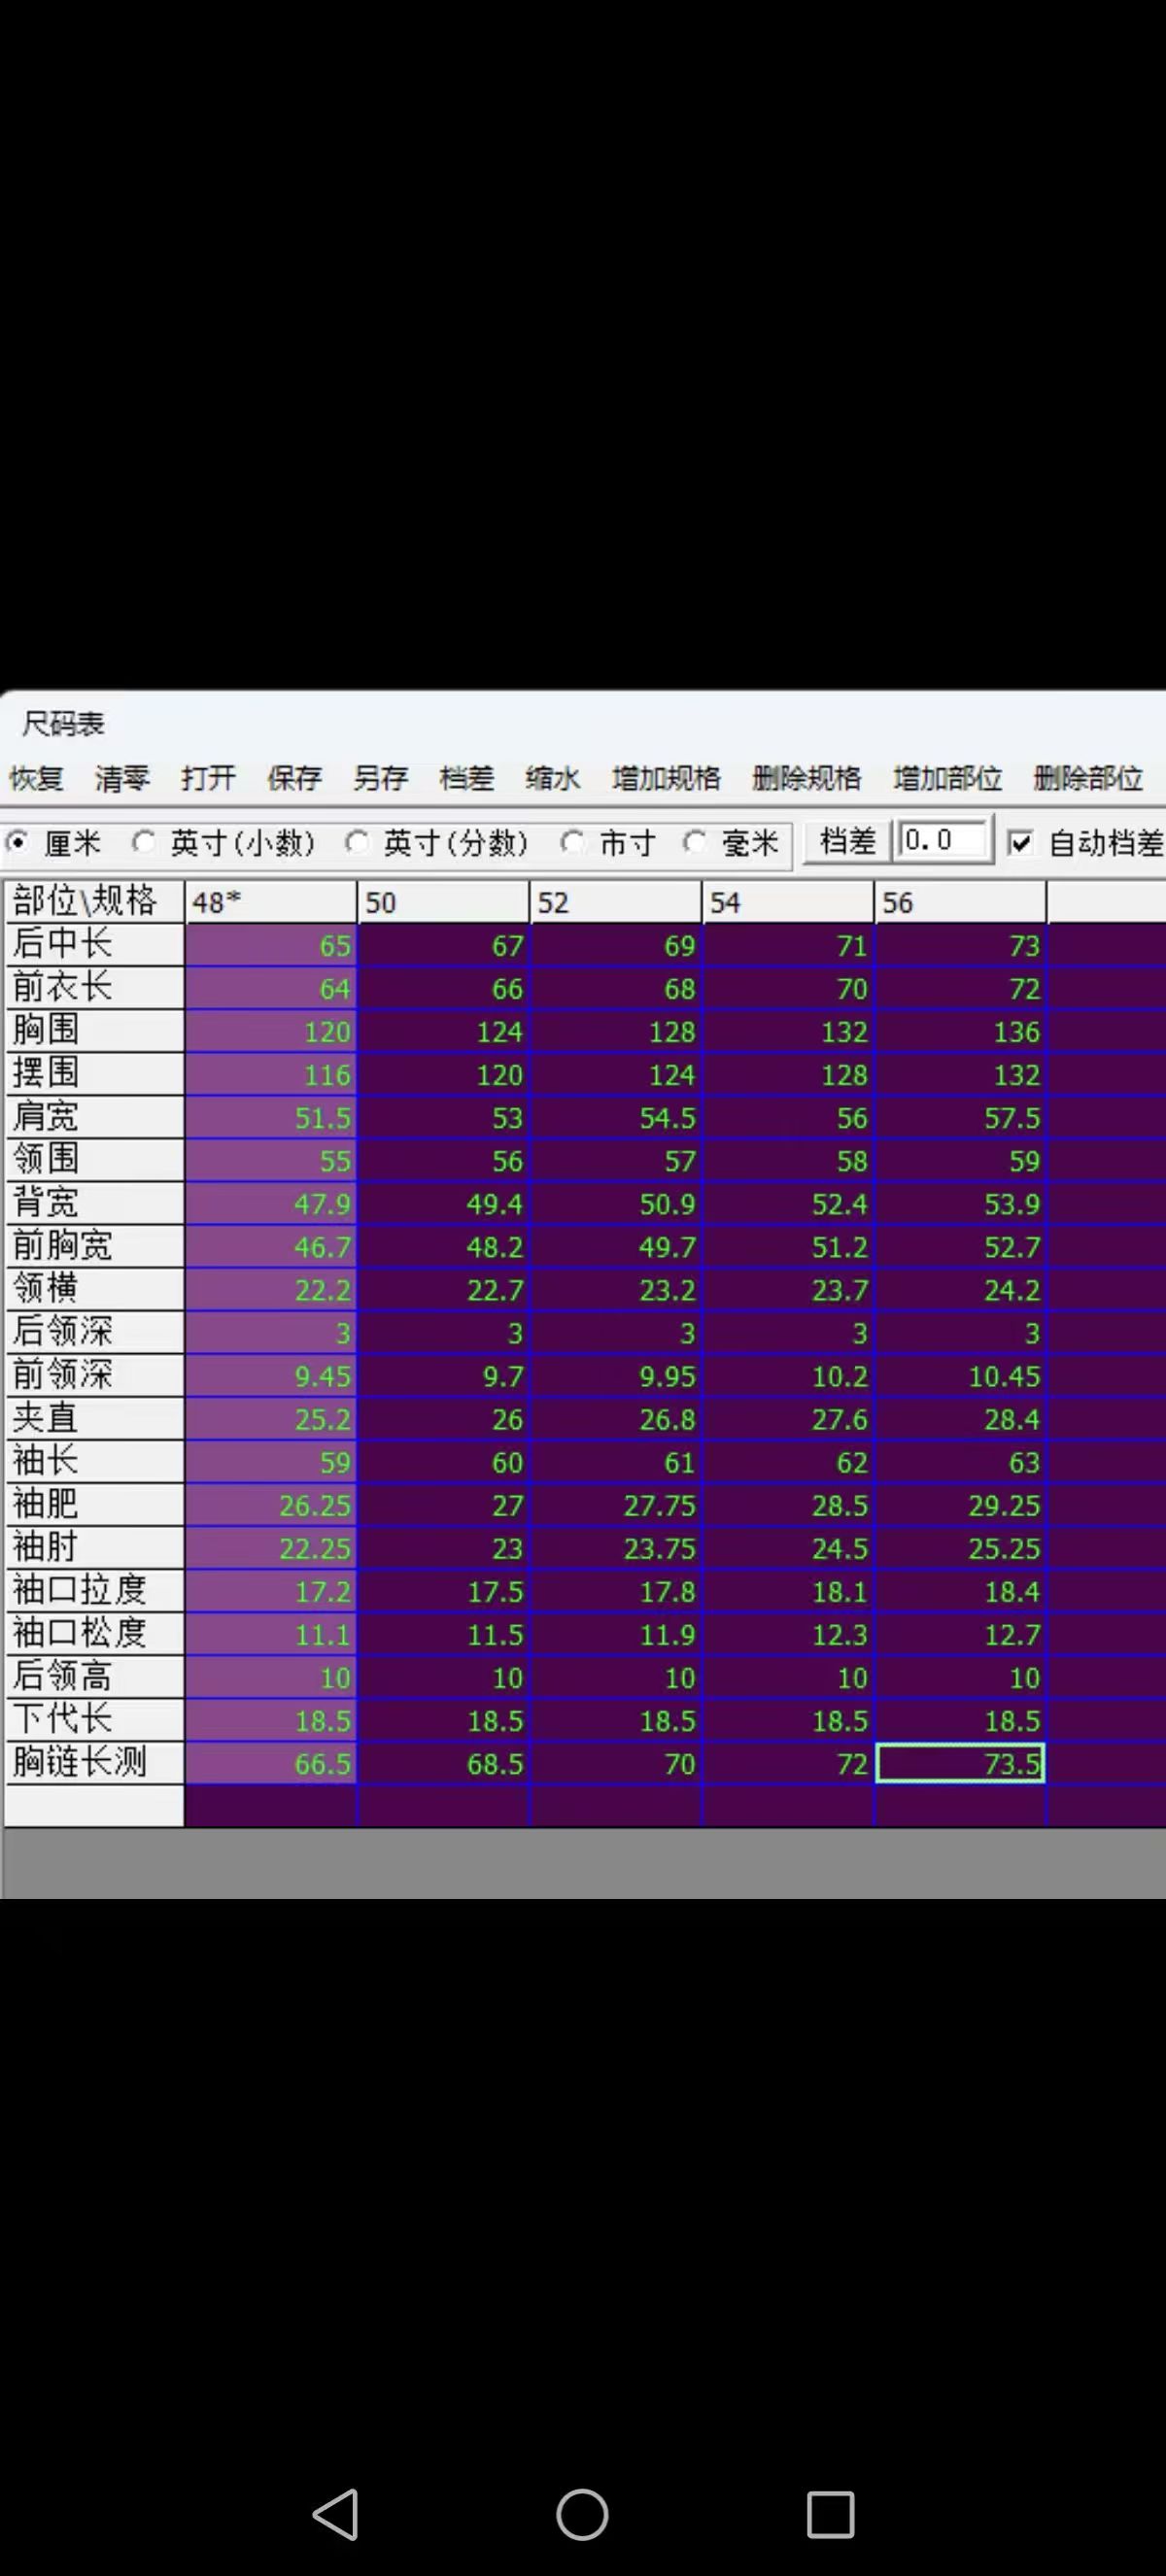The image size is (1166, 2576).
Task: Click the 部位\规格 corner header cell
Action: pyautogui.click(x=94, y=902)
